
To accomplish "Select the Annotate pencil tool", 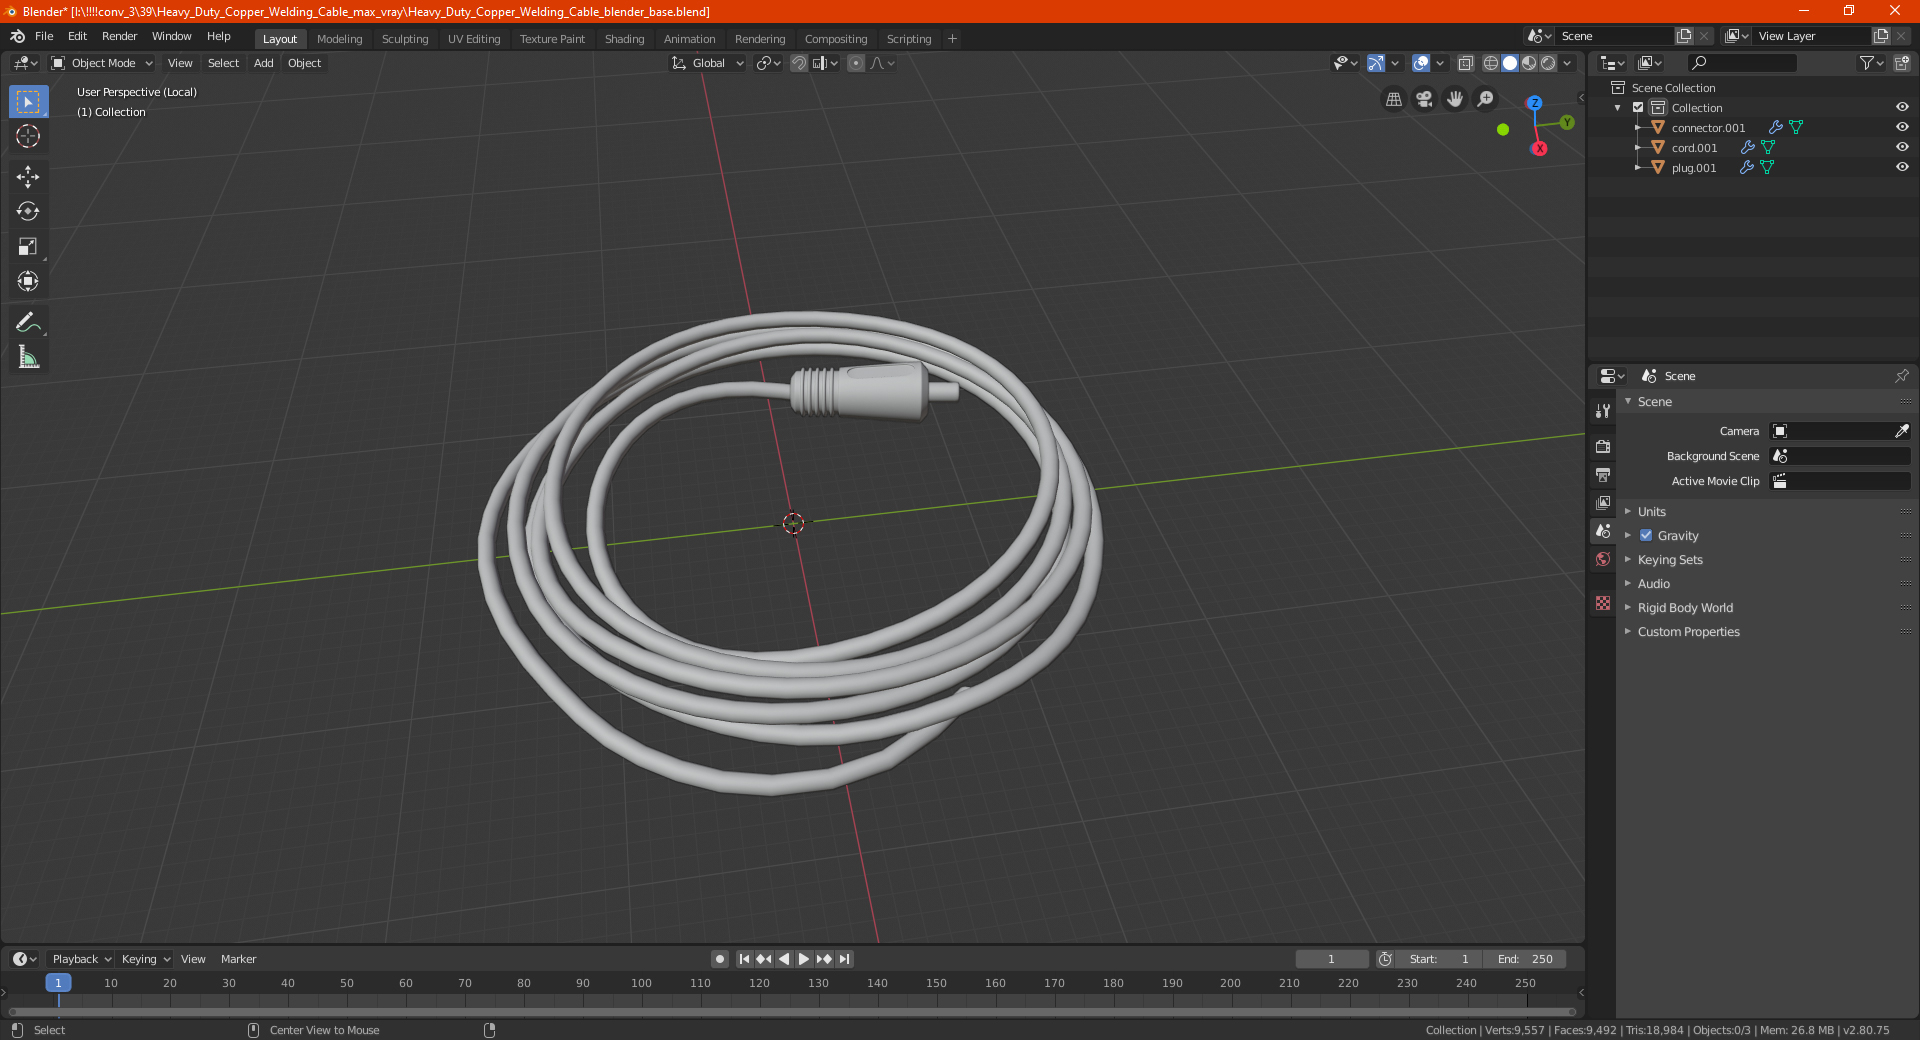I will 28,323.
